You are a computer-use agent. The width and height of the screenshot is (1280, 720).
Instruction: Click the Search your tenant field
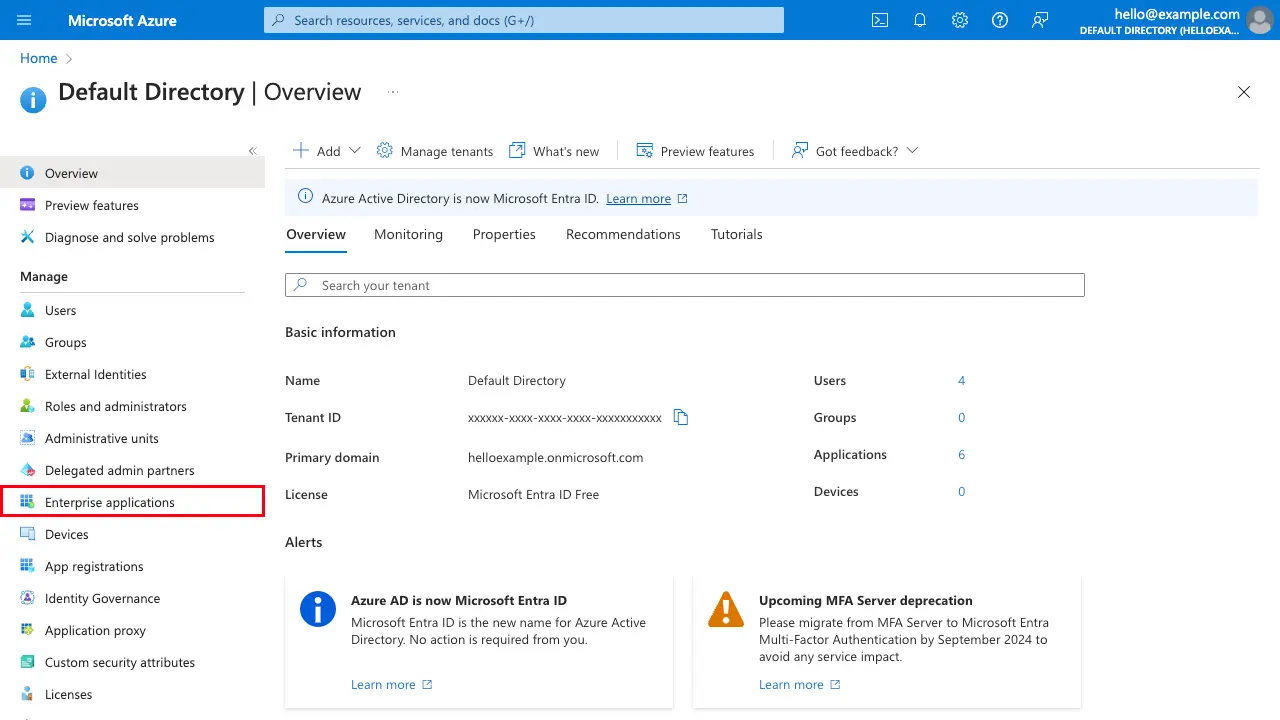pyautogui.click(x=685, y=285)
